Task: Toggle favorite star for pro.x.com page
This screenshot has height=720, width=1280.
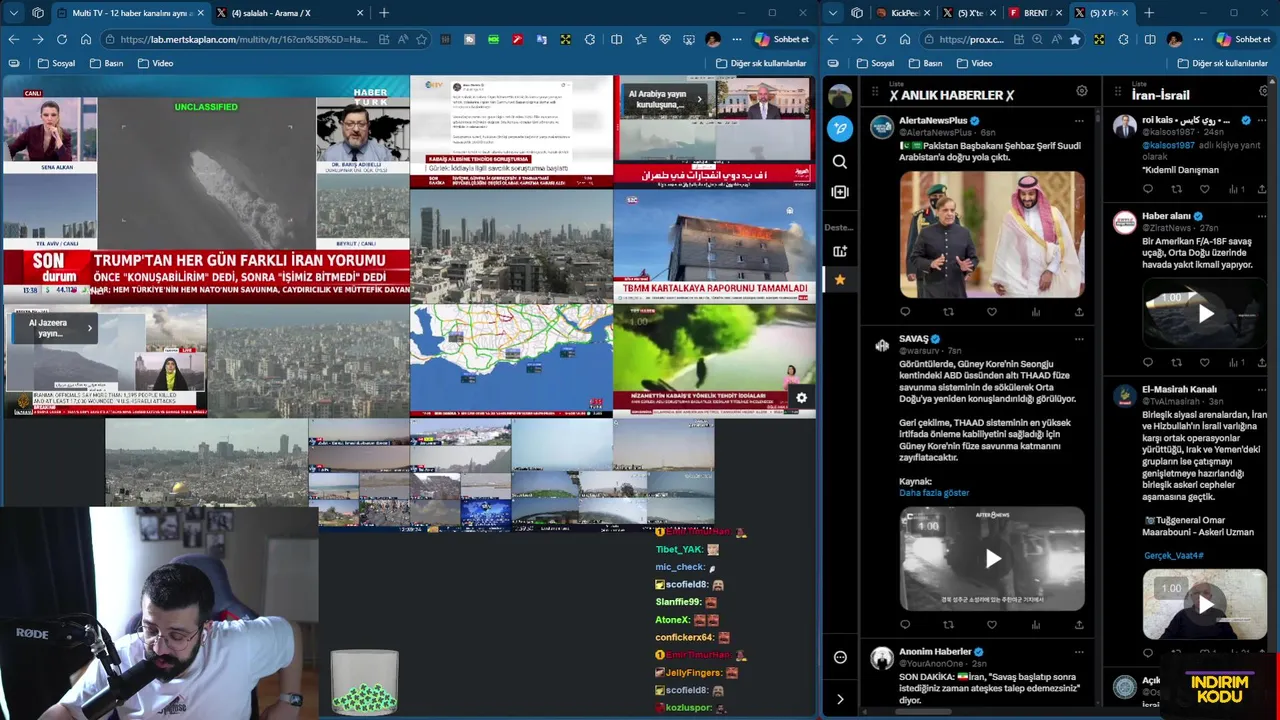Action: pos(1075,39)
